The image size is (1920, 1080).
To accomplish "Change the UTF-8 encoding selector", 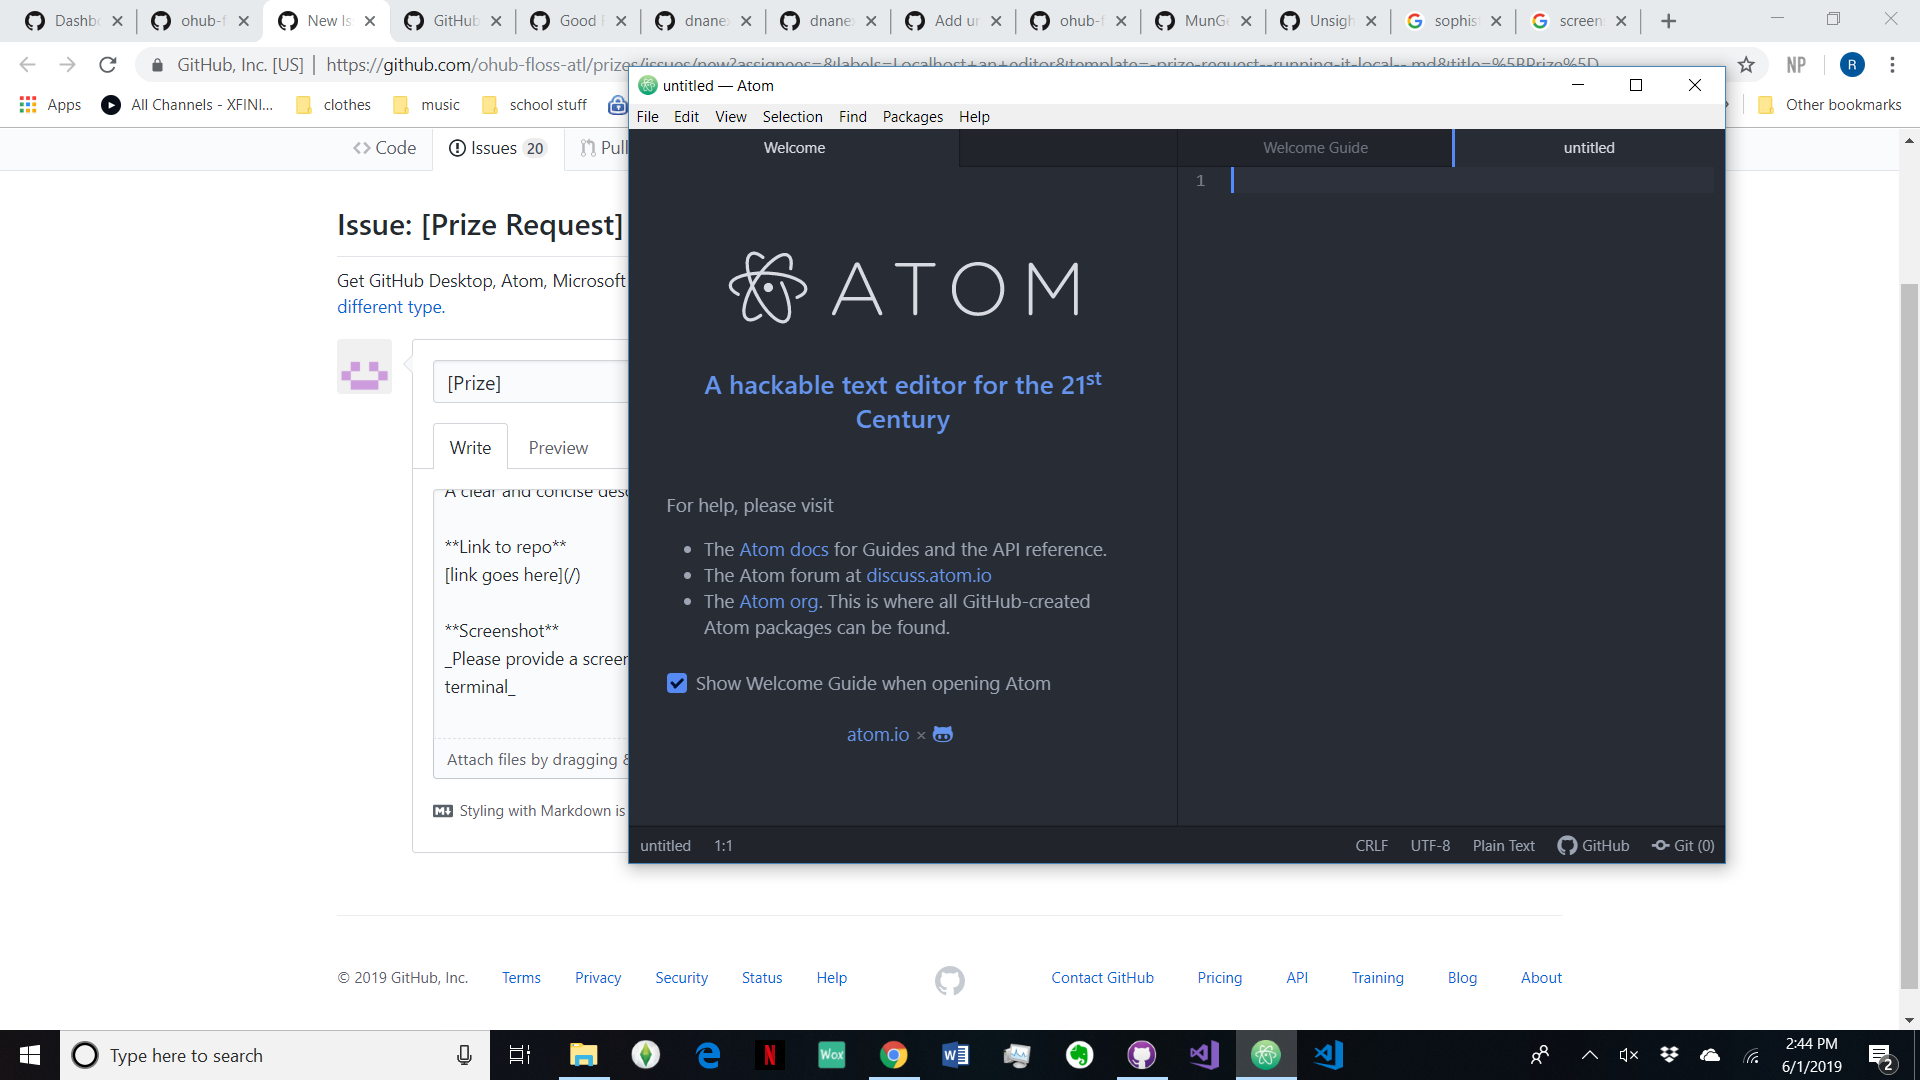I will click(x=1430, y=845).
